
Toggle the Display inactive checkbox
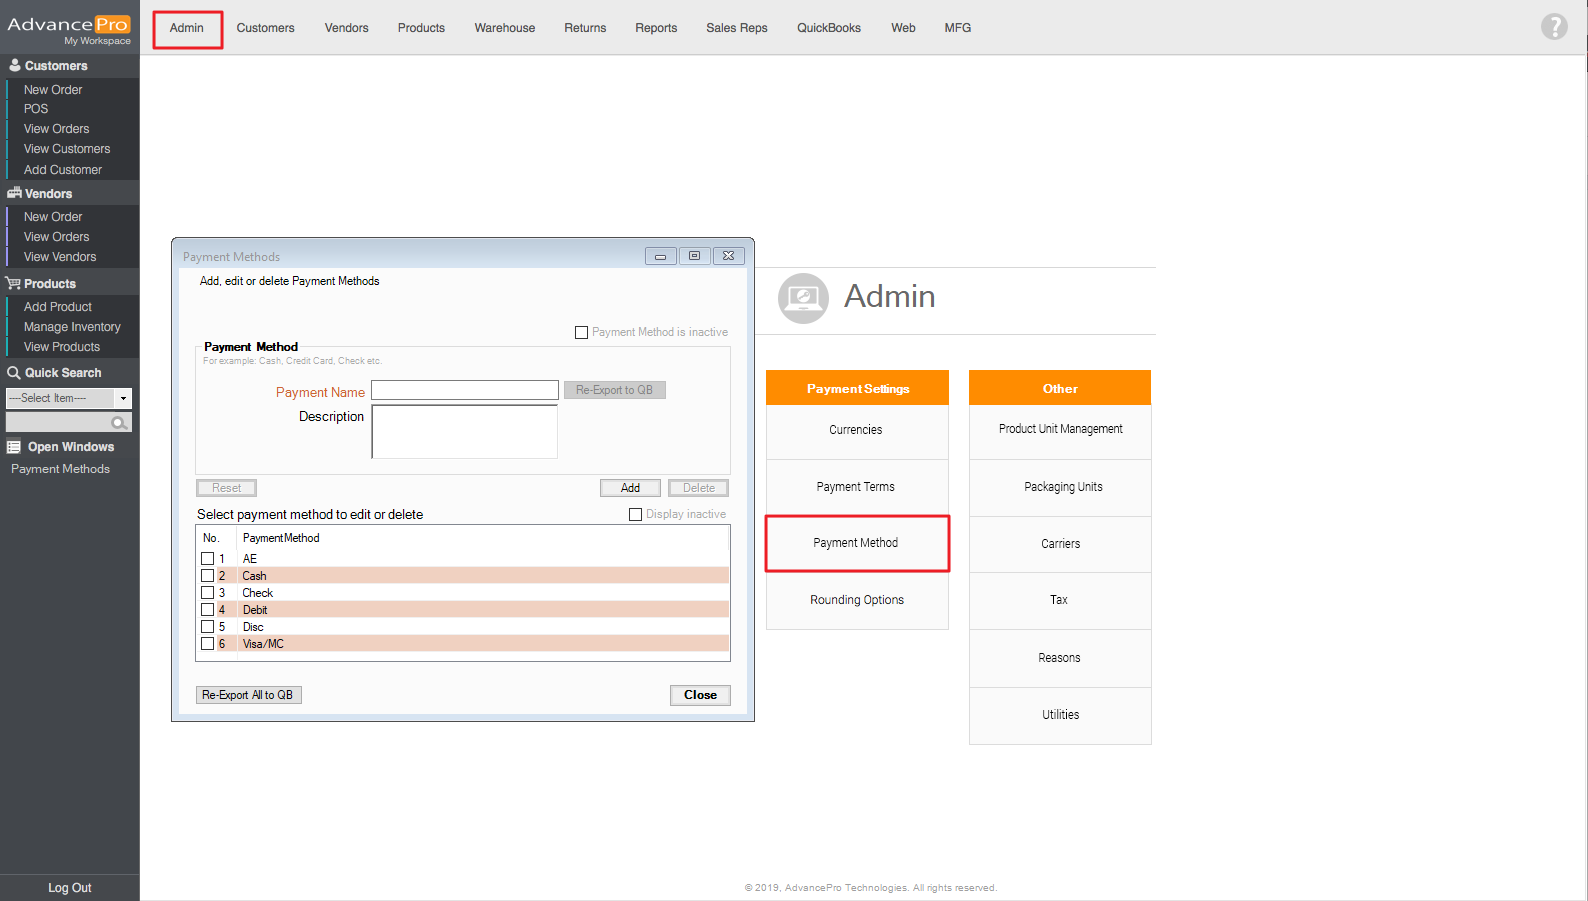click(x=635, y=514)
